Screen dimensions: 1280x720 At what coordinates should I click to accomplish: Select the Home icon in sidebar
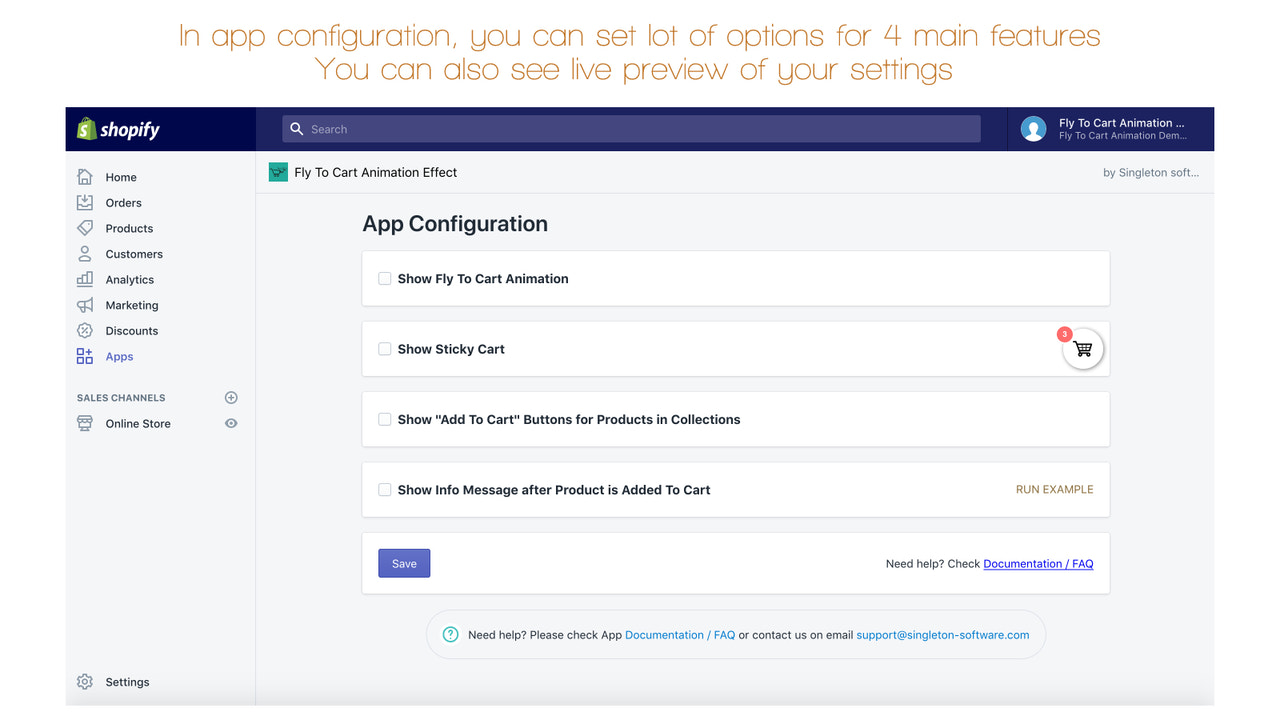coord(86,176)
